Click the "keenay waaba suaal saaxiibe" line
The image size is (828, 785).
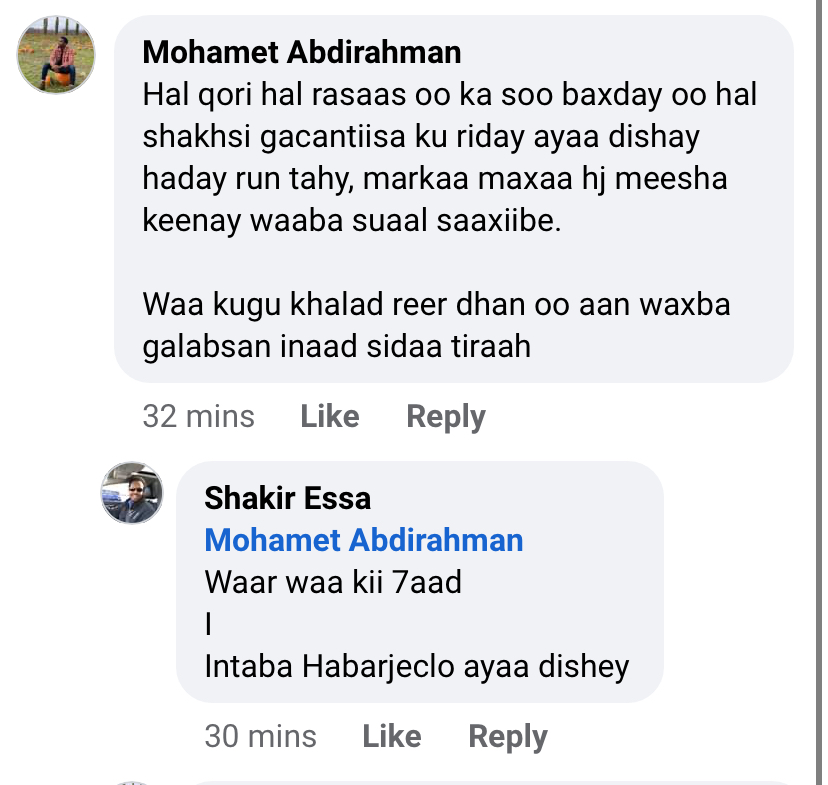(x=352, y=221)
